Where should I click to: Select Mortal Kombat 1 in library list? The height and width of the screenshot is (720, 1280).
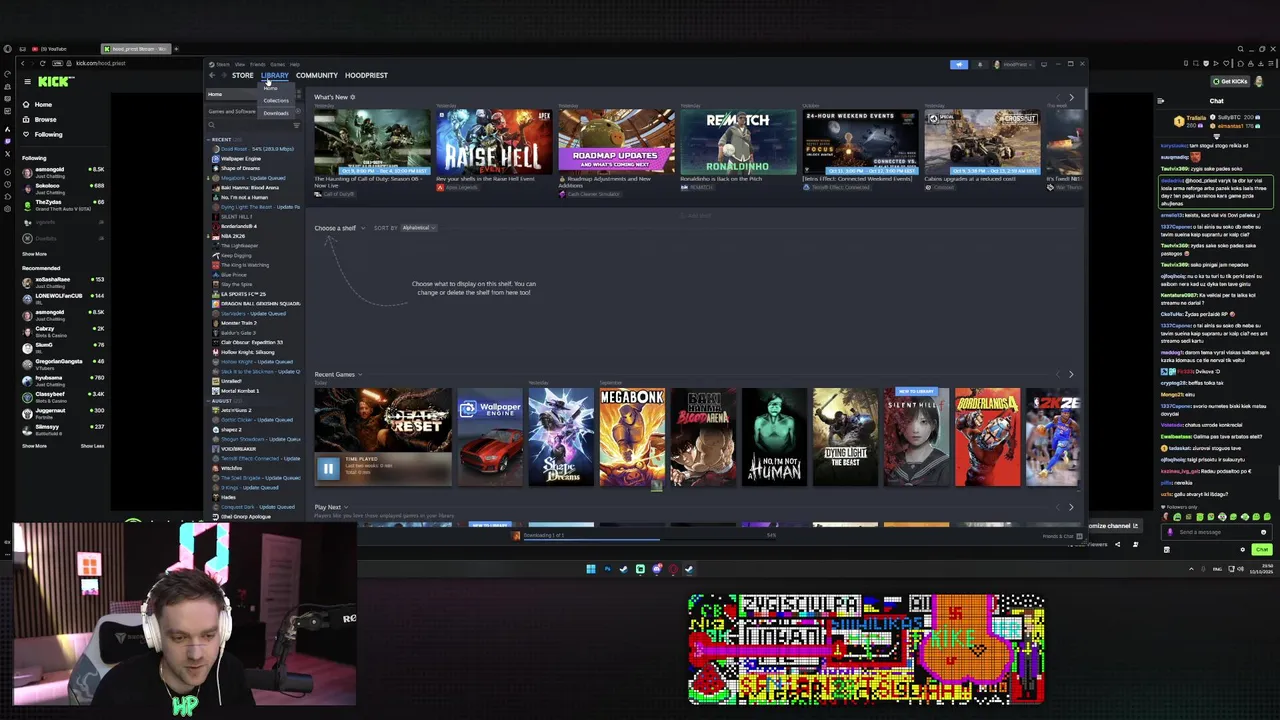point(239,391)
